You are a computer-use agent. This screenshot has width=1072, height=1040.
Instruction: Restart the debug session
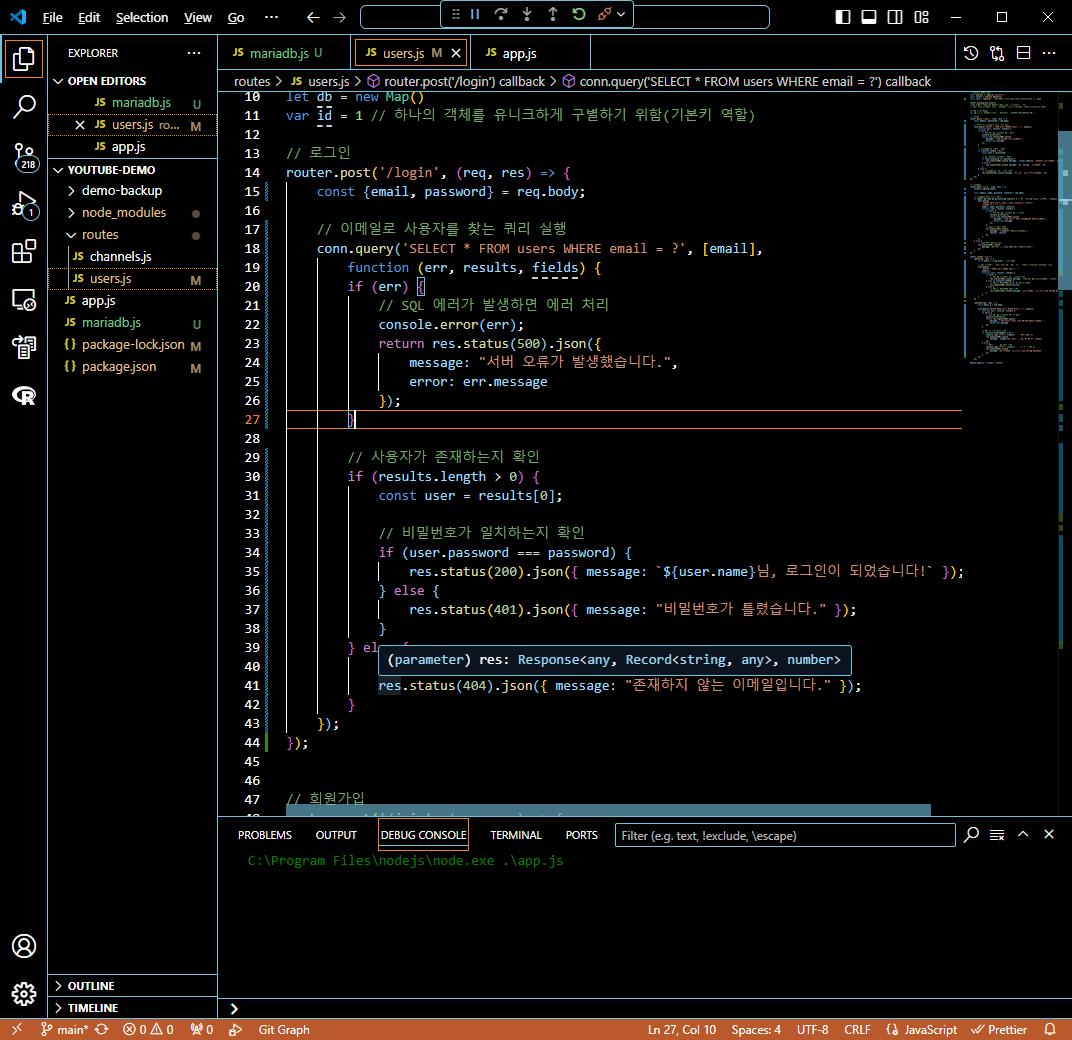coord(579,14)
